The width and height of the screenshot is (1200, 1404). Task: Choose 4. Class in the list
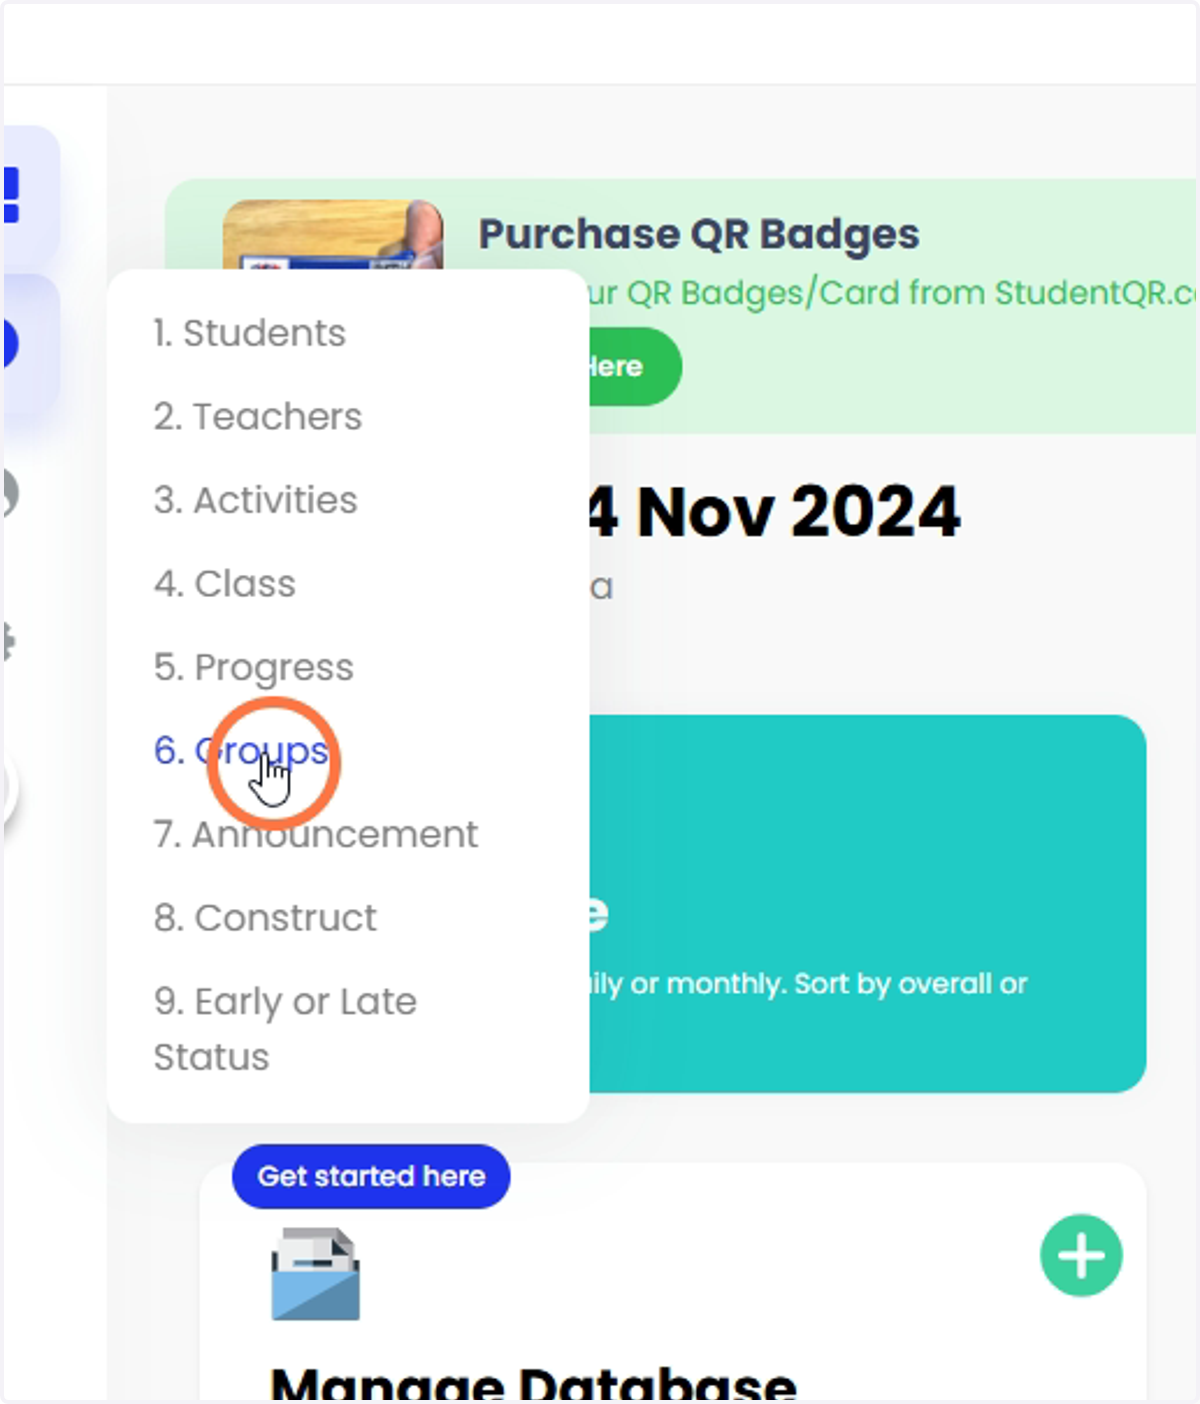(x=224, y=583)
